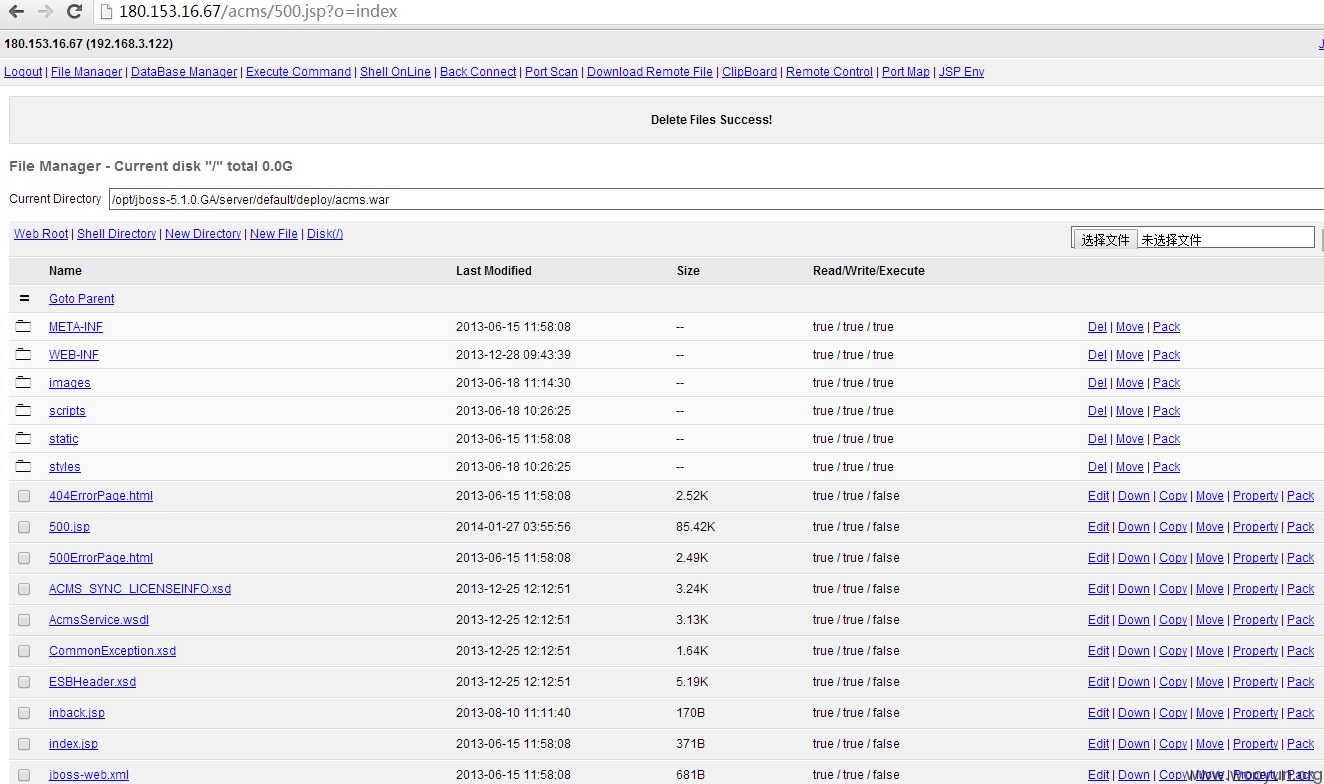
Task: Click the New Directory link
Action: pyautogui.click(x=203, y=234)
